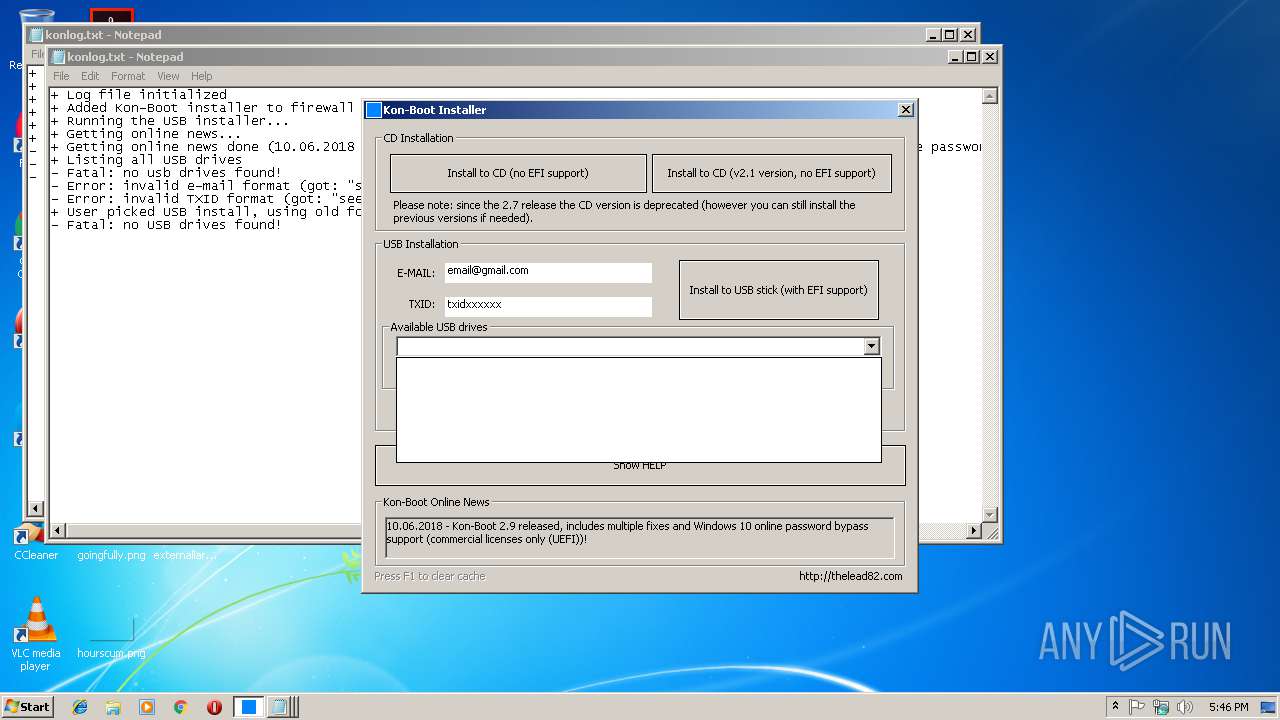This screenshot has height=720, width=1280.
Task: Launch Internet Explorer from taskbar
Action: pyautogui.click(x=80, y=707)
